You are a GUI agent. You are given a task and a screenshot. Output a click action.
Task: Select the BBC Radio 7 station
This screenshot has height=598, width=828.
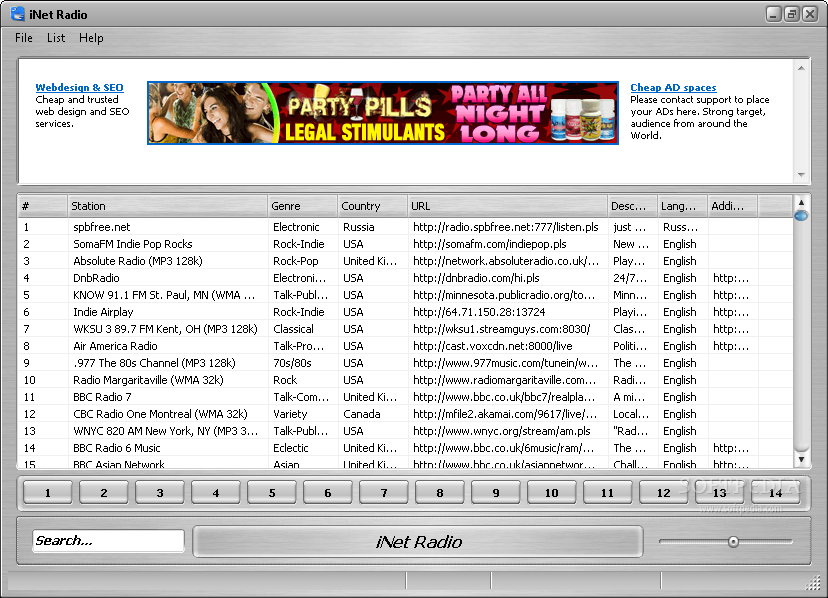[405, 397]
